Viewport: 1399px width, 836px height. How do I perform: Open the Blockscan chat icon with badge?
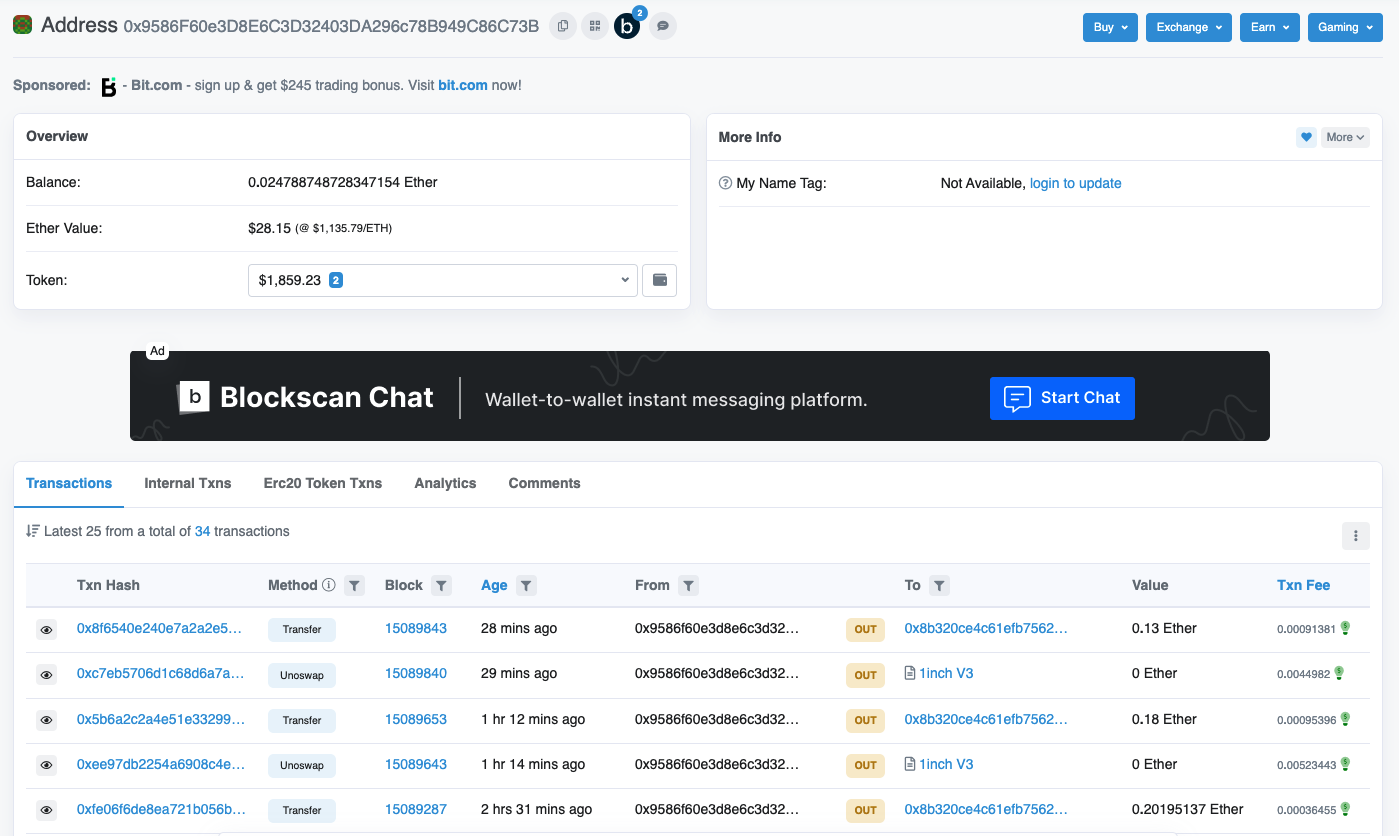point(627,27)
